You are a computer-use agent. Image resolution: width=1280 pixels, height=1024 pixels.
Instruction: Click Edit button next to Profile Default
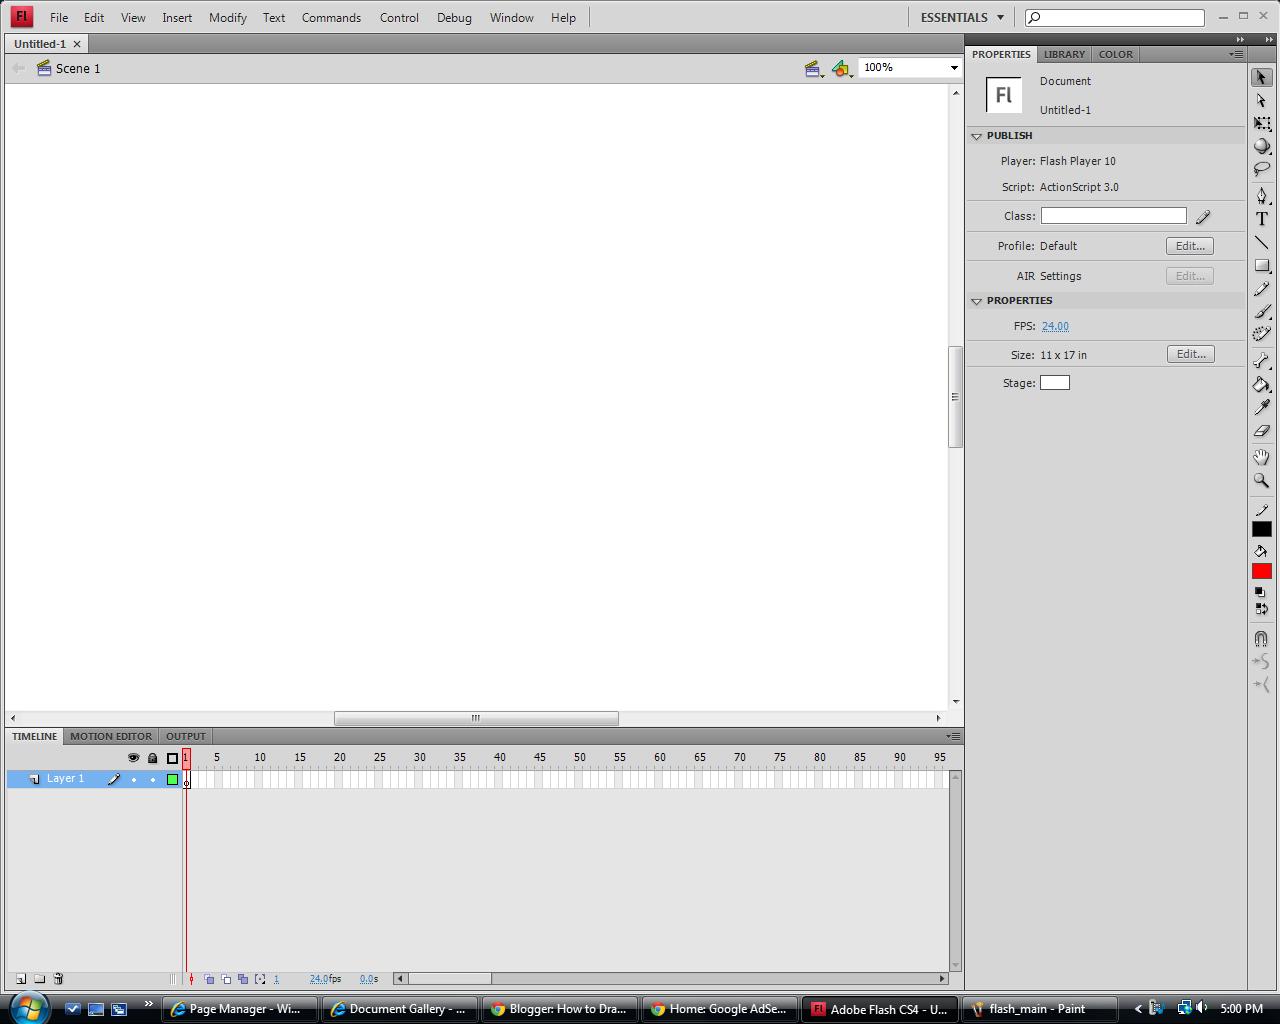point(1189,245)
